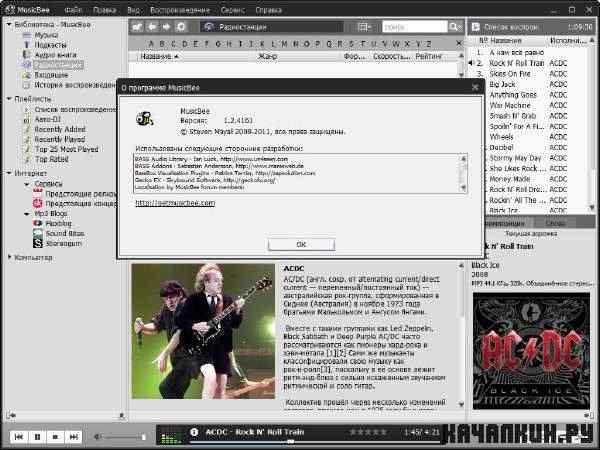Open the getmusicbee.com link
Viewport: 600px width, 450px height.
point(175,203)
